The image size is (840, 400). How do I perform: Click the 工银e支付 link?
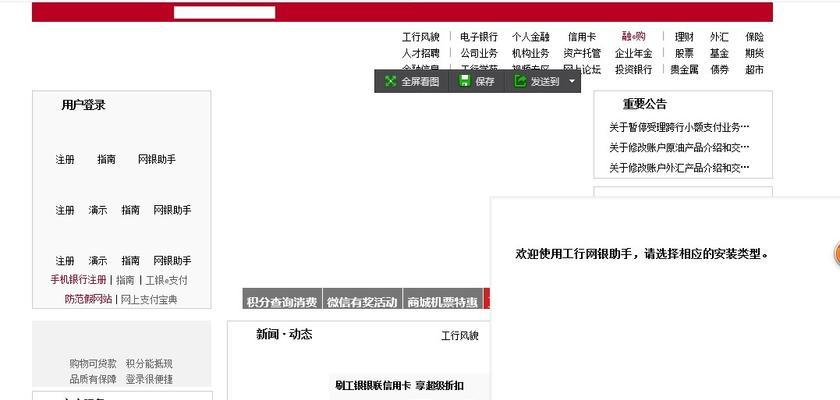tap(167, 280)
